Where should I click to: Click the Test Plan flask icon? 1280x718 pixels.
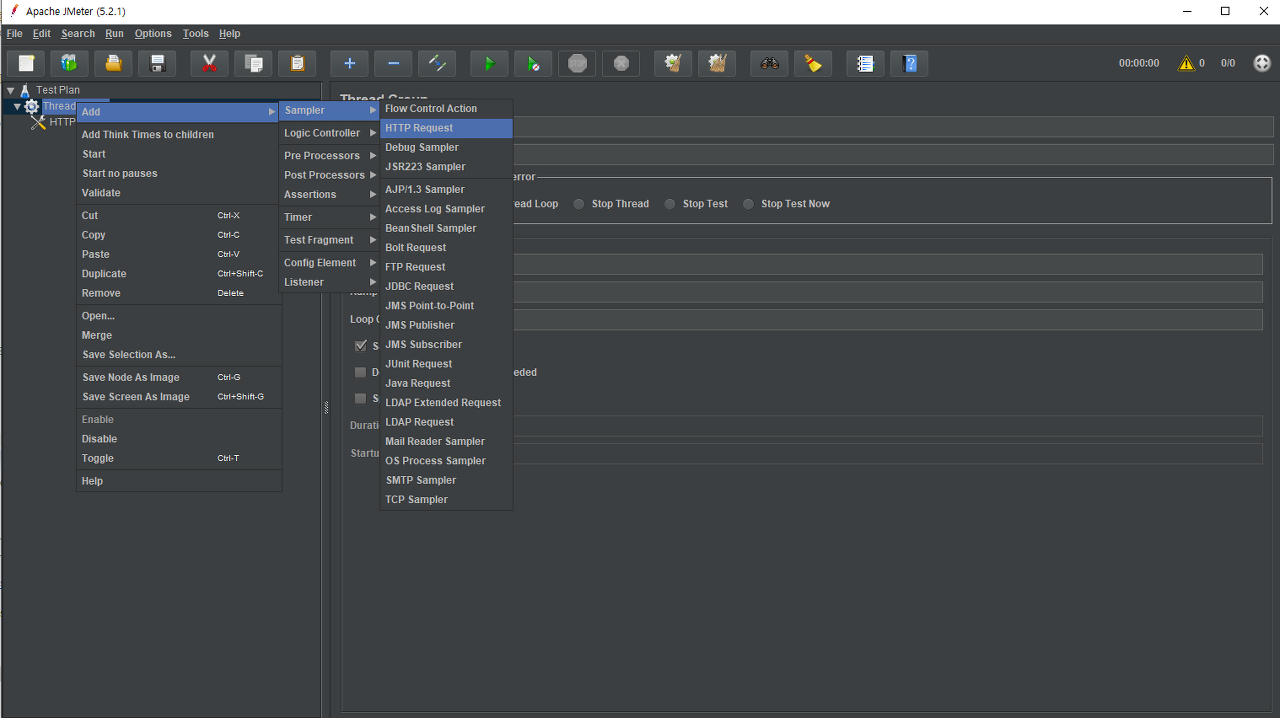click(26, 90)
